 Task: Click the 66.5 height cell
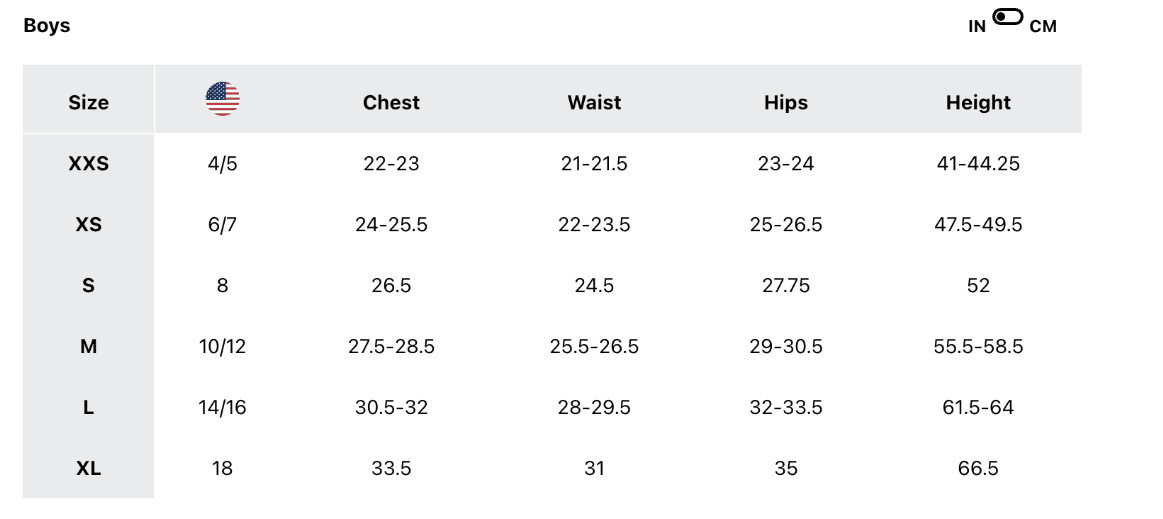pos(978,469)
